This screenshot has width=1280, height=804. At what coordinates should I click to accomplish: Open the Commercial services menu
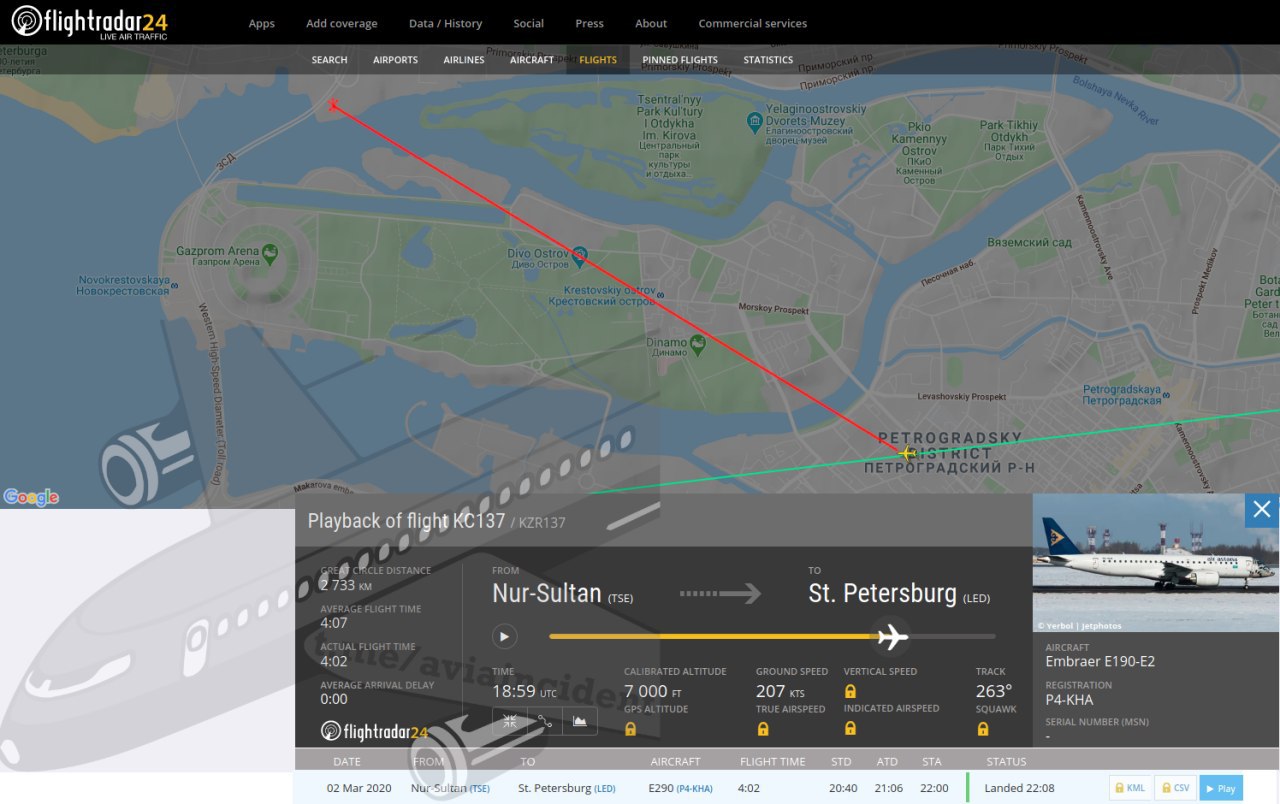tap(752, 23)
